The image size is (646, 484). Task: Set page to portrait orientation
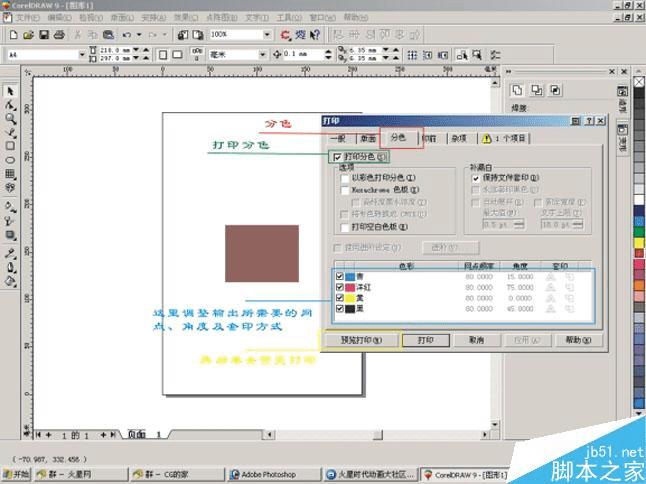pyautogui.click(x=163, y=55)
